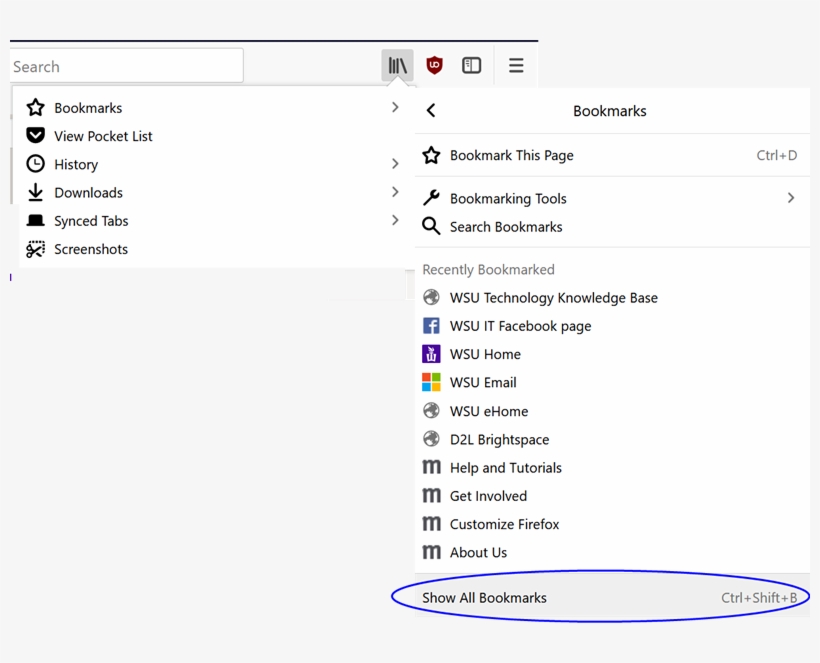Click in the Search input field
This screenshot has height=663, width=820.
tap(125, 67)
